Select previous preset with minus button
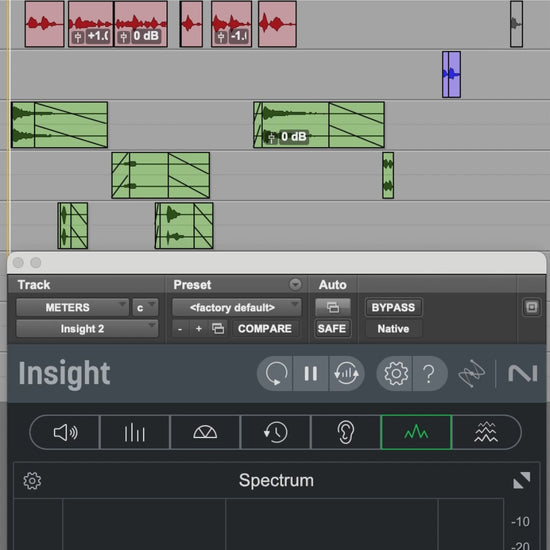 click(180, 329)
